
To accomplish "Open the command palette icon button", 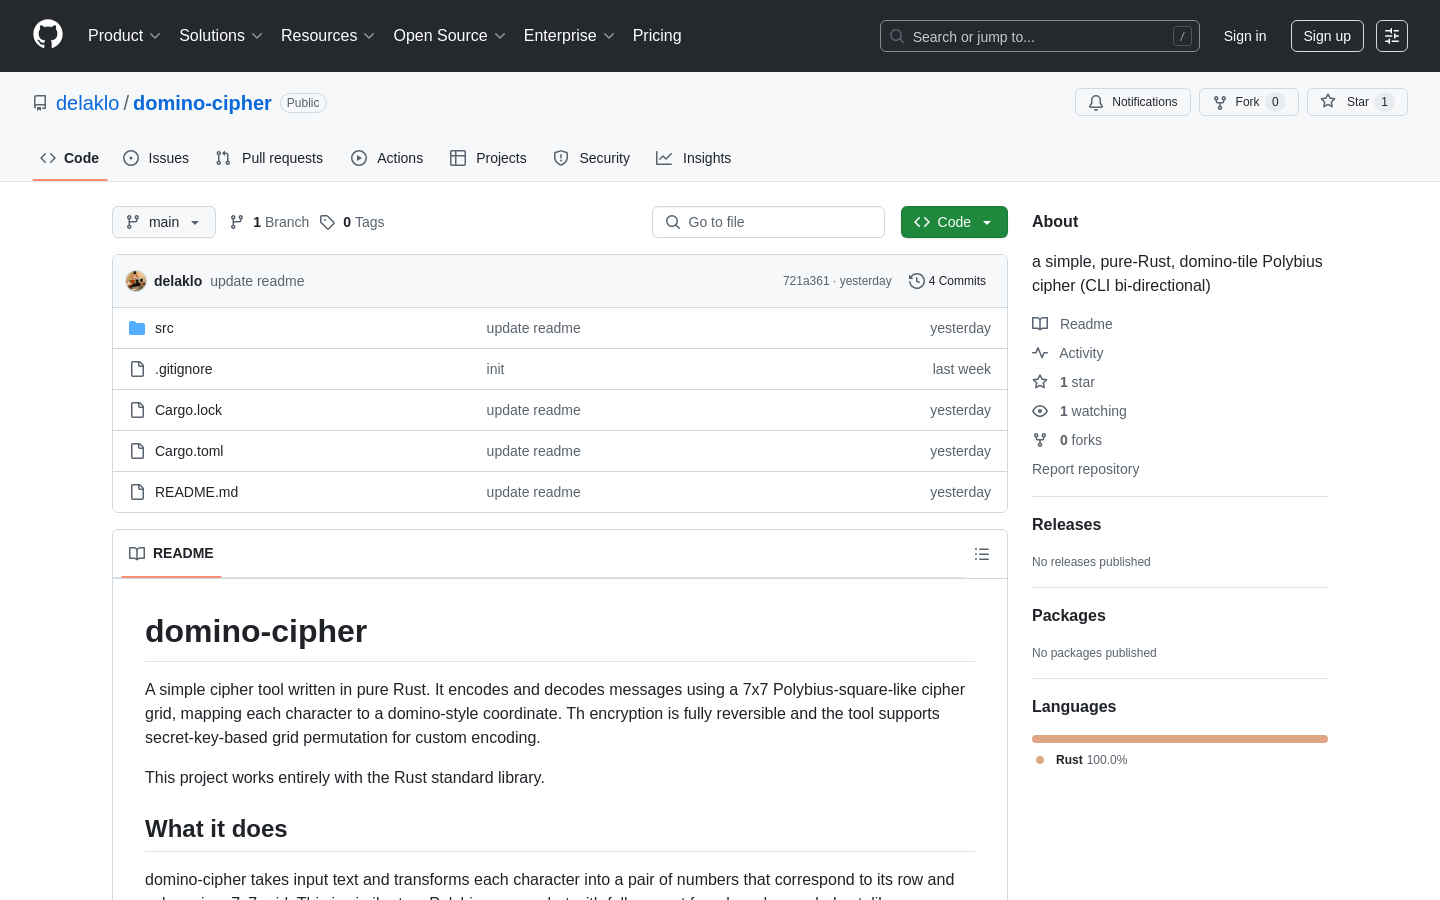I will click(1392, 36).
